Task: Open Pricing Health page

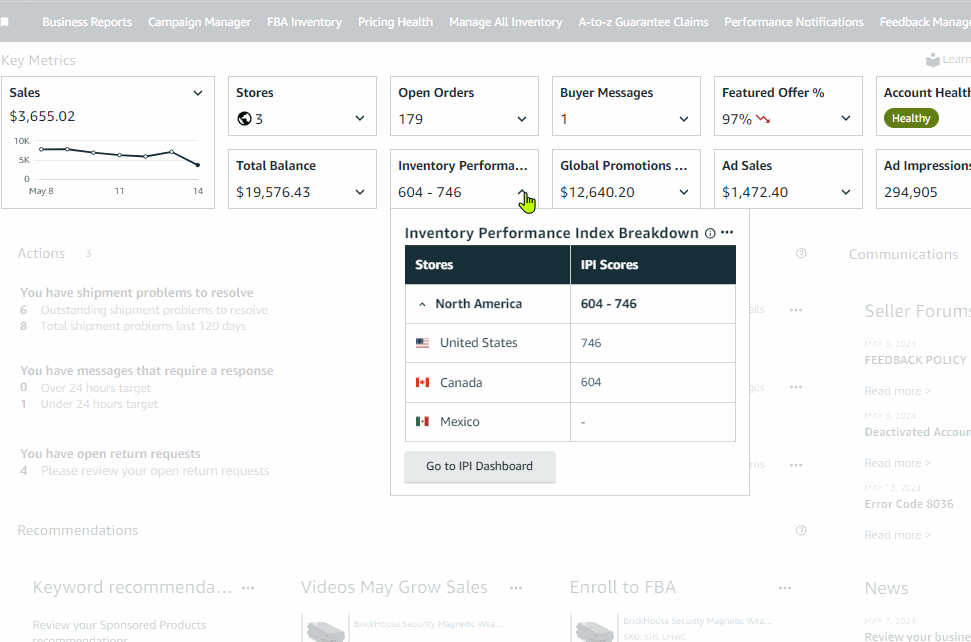Action: click(x=395, y=22)
